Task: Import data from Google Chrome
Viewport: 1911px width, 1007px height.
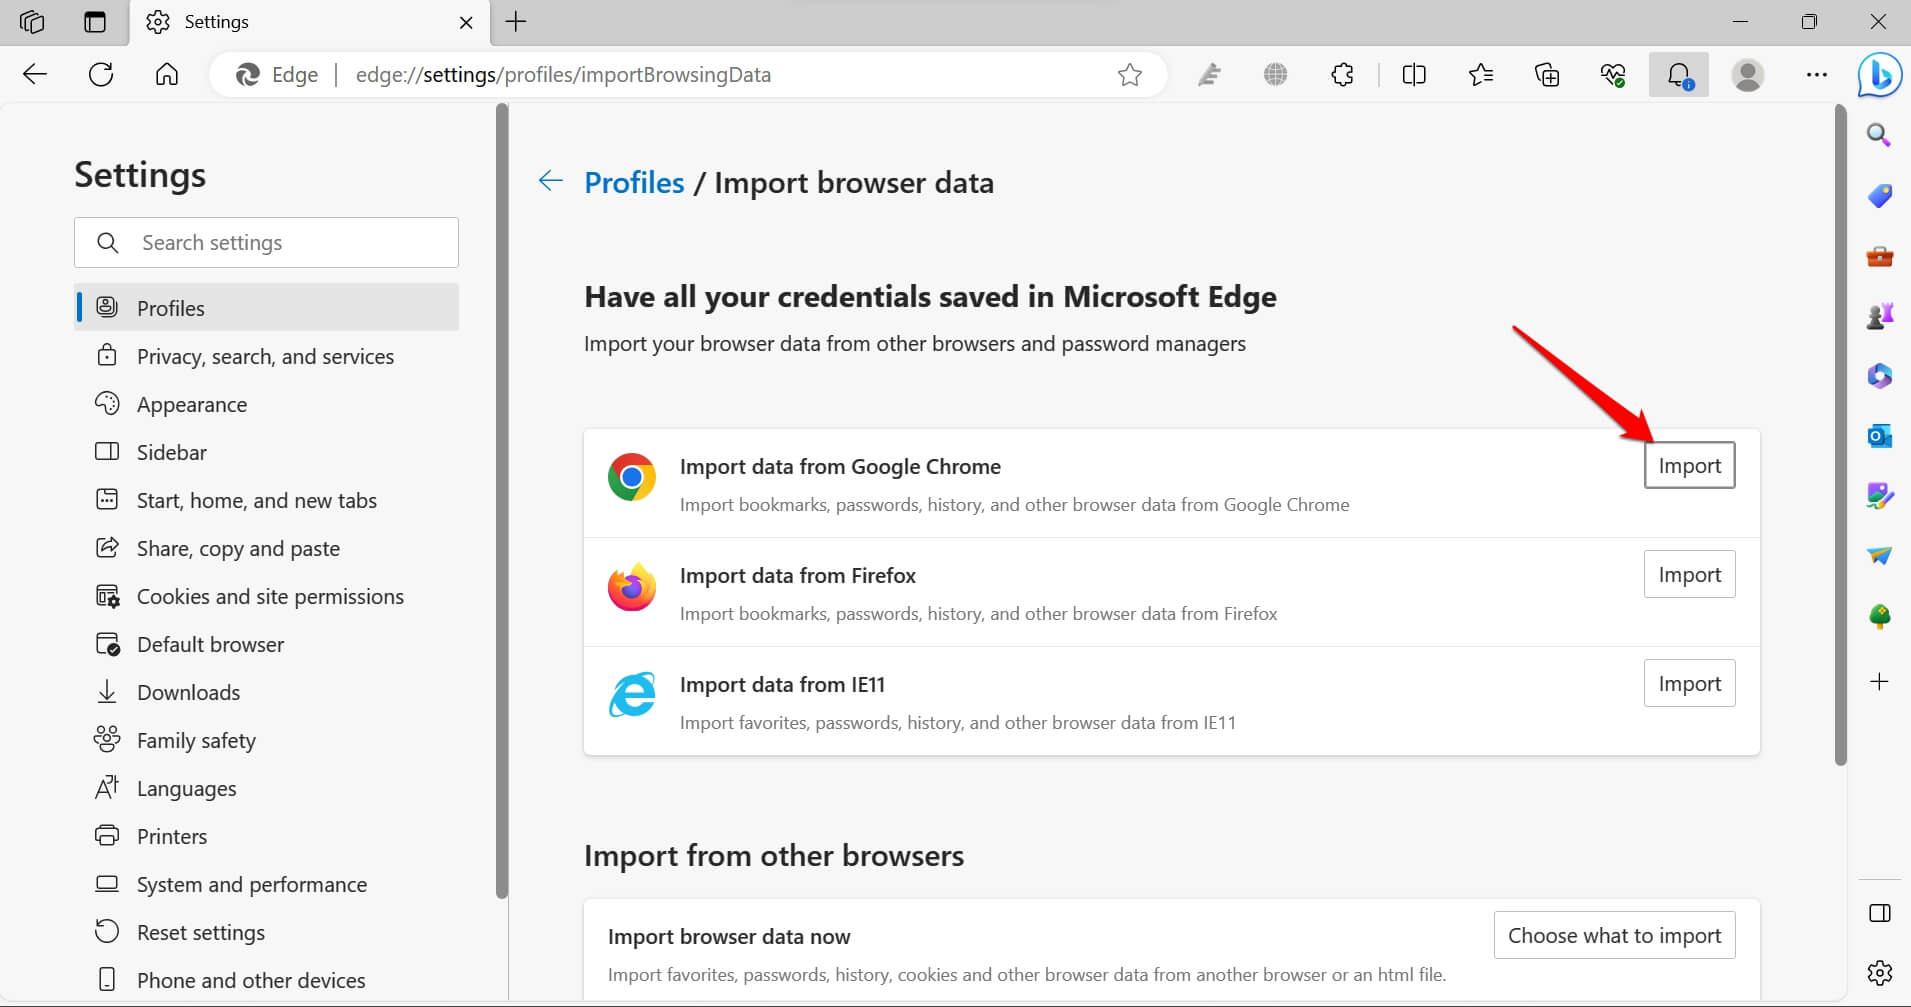Action: (1689, 466)
